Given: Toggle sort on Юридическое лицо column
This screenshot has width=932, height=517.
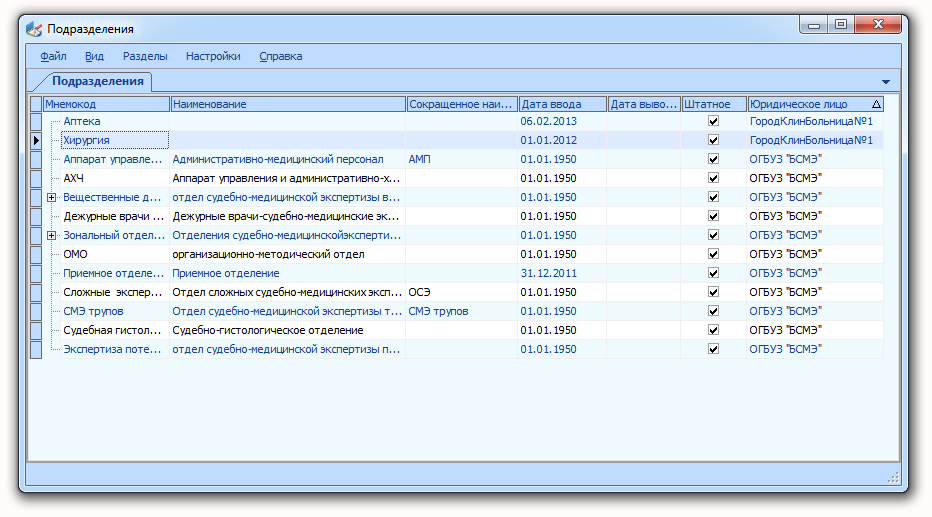Looking at the screenshot, I should [816, 104].
